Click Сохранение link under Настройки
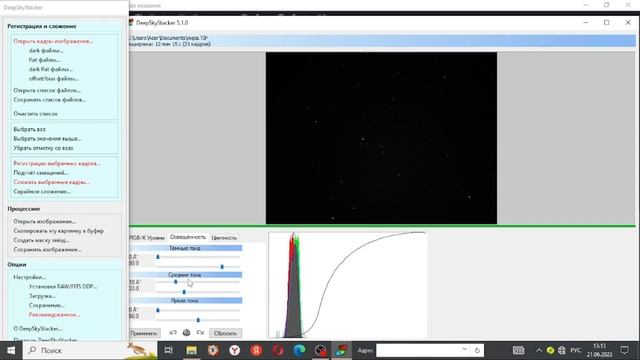 [47, 305]
